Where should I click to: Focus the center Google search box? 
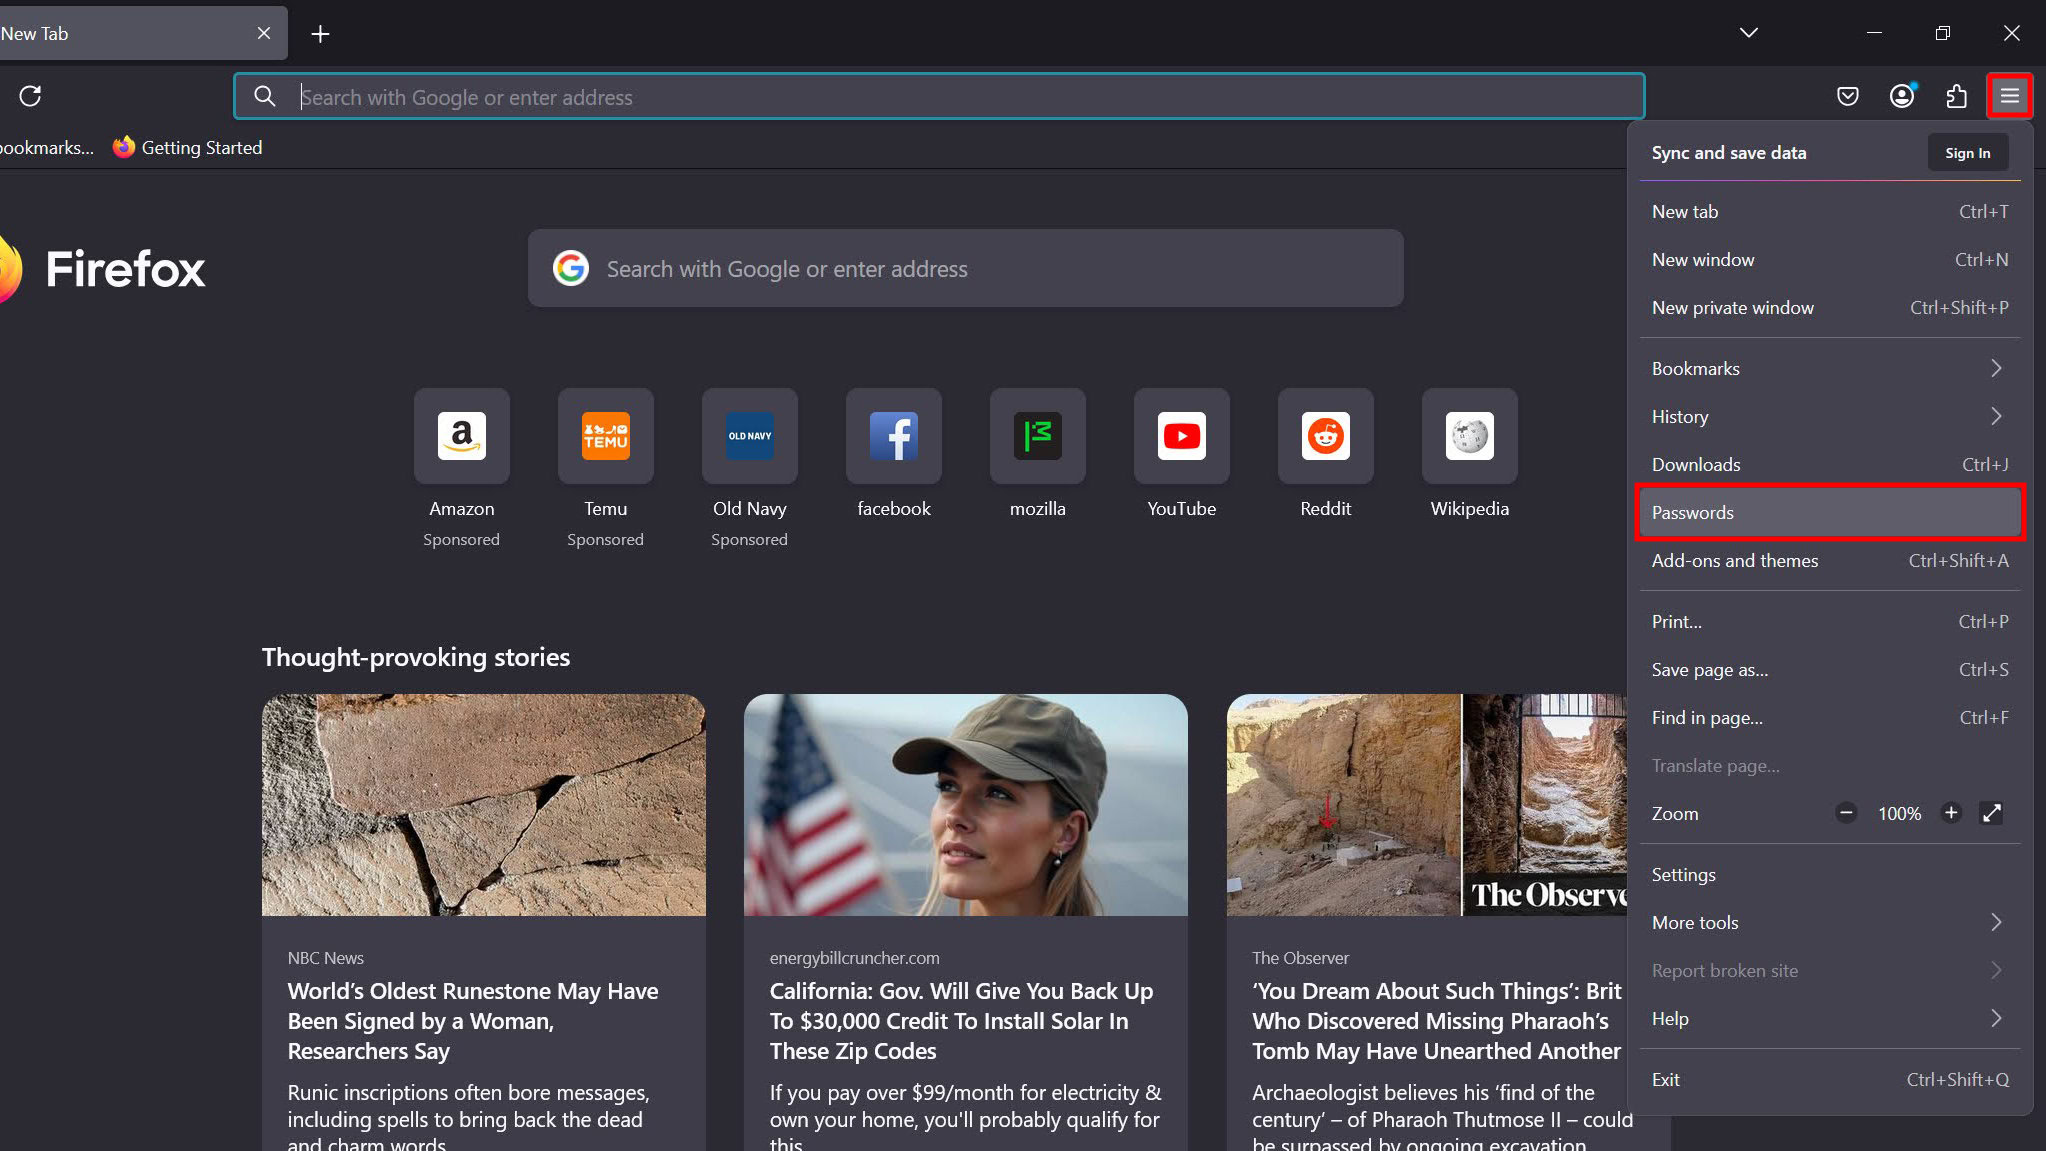[x=965, y=269]
